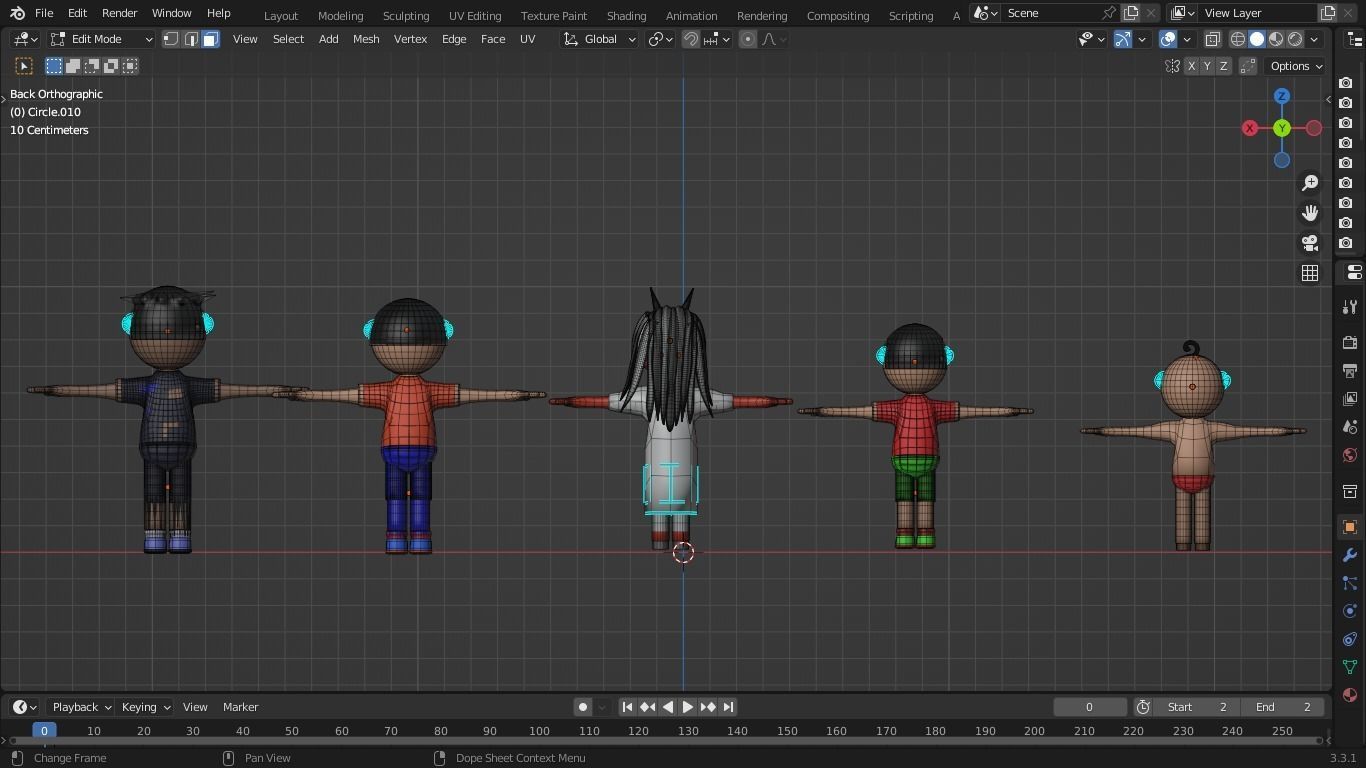Switch perspective/orthographic grid icon
The image size is (1366, 768).
tap(1310, 273)
